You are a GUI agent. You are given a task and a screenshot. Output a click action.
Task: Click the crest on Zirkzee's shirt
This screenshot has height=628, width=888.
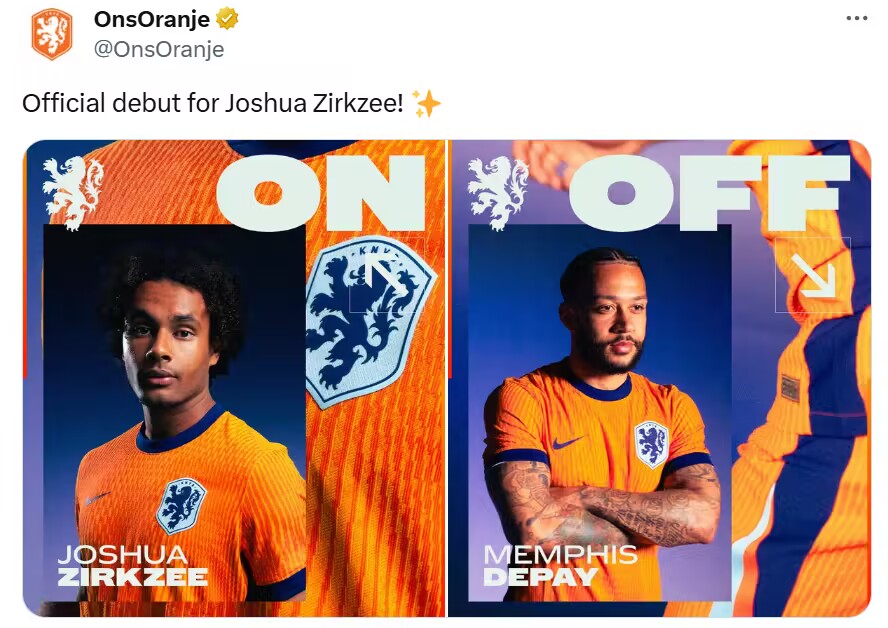coord(181,506)
